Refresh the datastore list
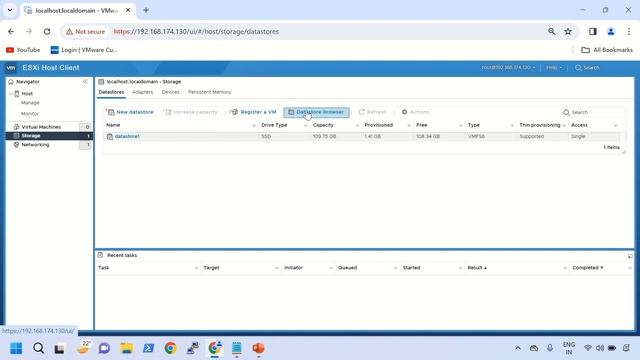Viewport: 640px width, 360px height. 372,112
